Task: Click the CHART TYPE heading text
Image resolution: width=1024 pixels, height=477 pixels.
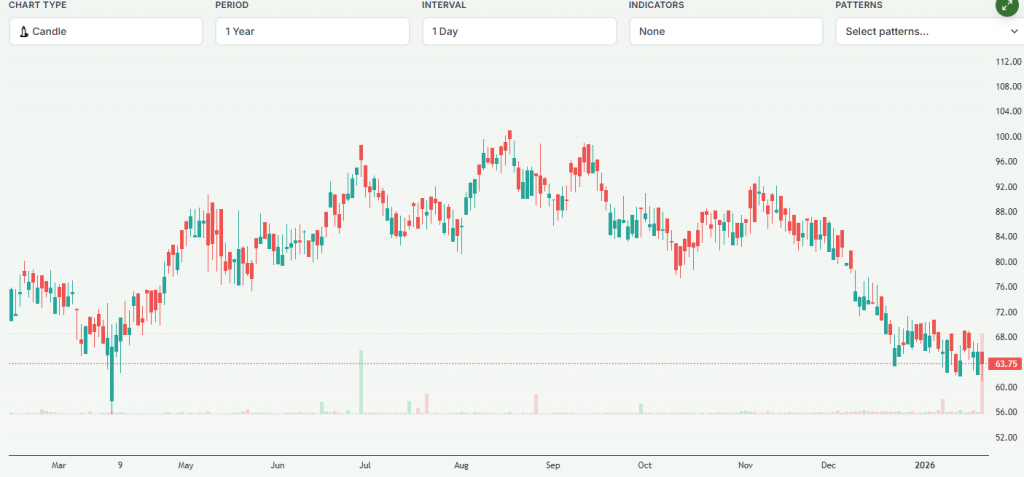Action: tap(37, 5)
